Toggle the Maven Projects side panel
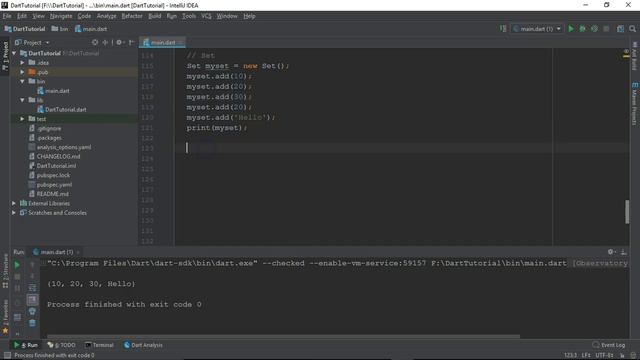 click(635, 104)
